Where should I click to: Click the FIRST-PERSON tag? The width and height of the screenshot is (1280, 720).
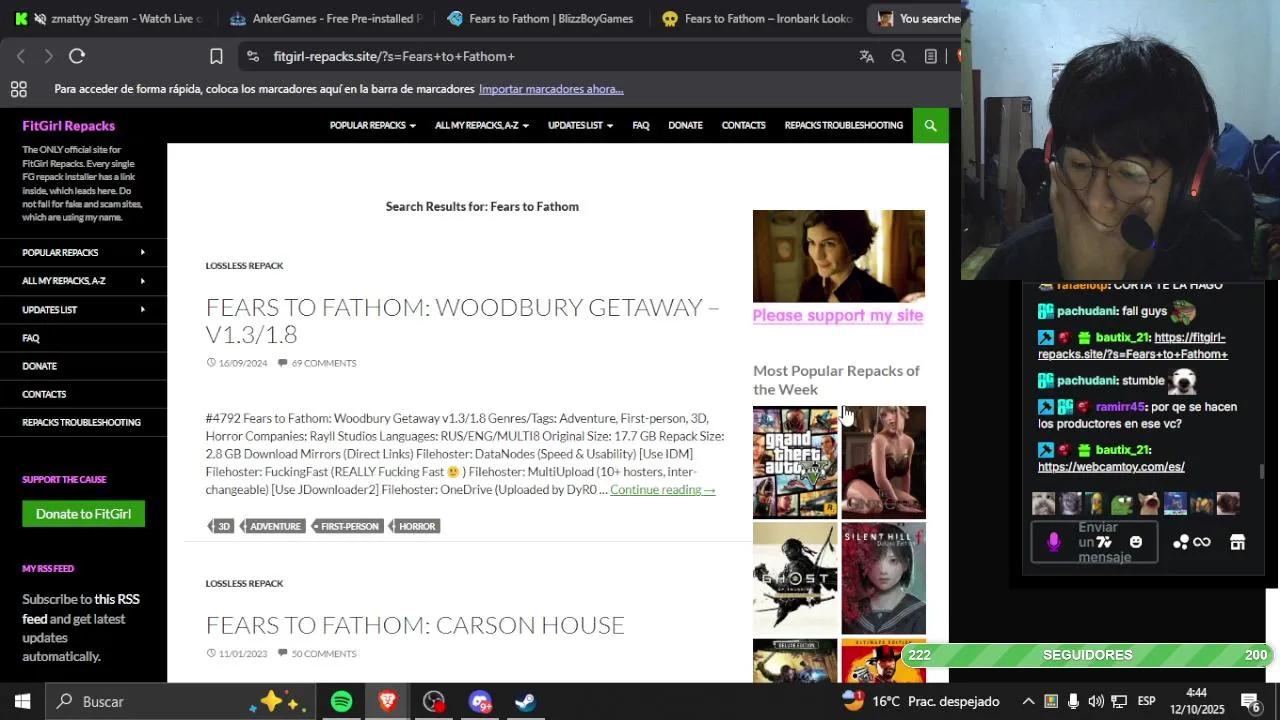pyautogui.click(x=348, y=526)
